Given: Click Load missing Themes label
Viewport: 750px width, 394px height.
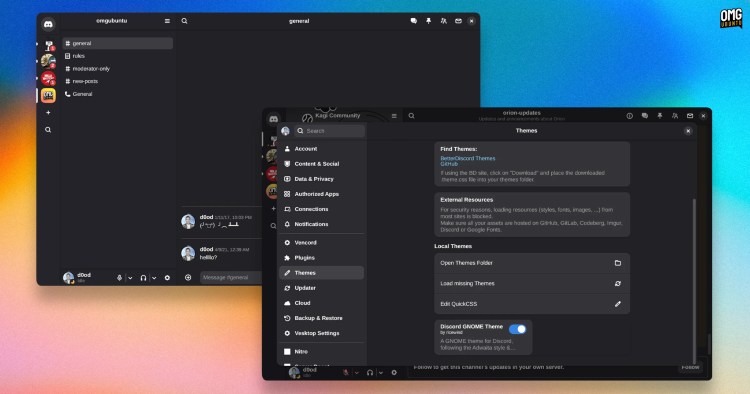Looking at the screenshot, I should click(x=467, y=284).
